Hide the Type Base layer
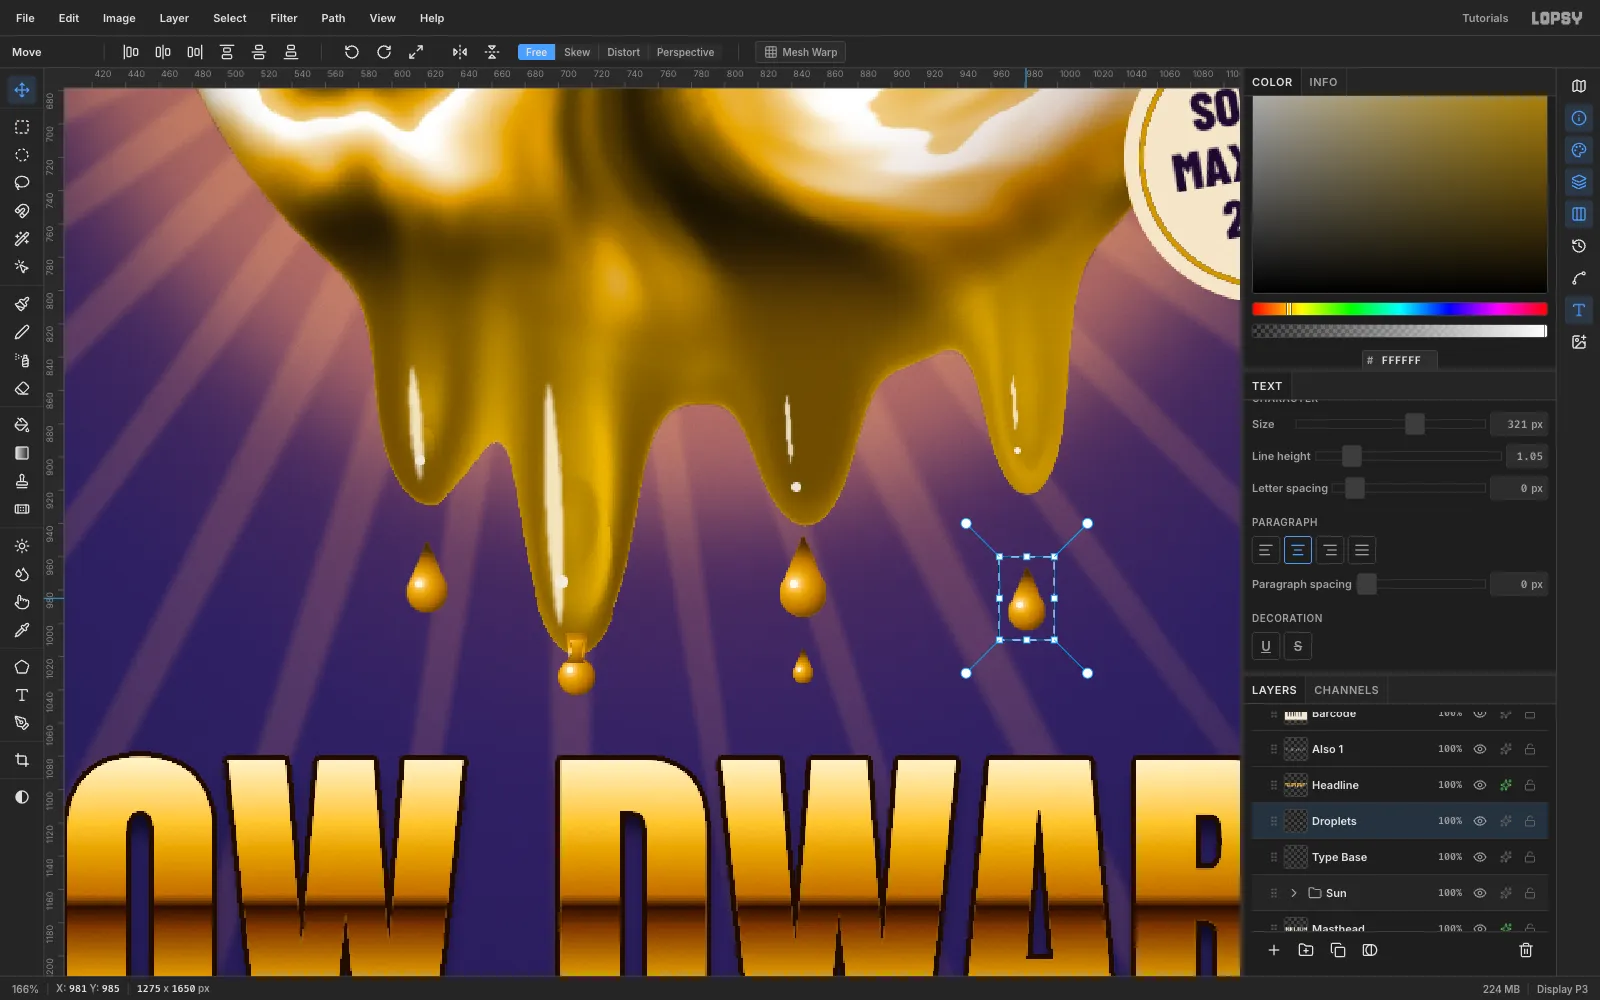Viewport: 1600px width, 1000px height. [1480, 857]
